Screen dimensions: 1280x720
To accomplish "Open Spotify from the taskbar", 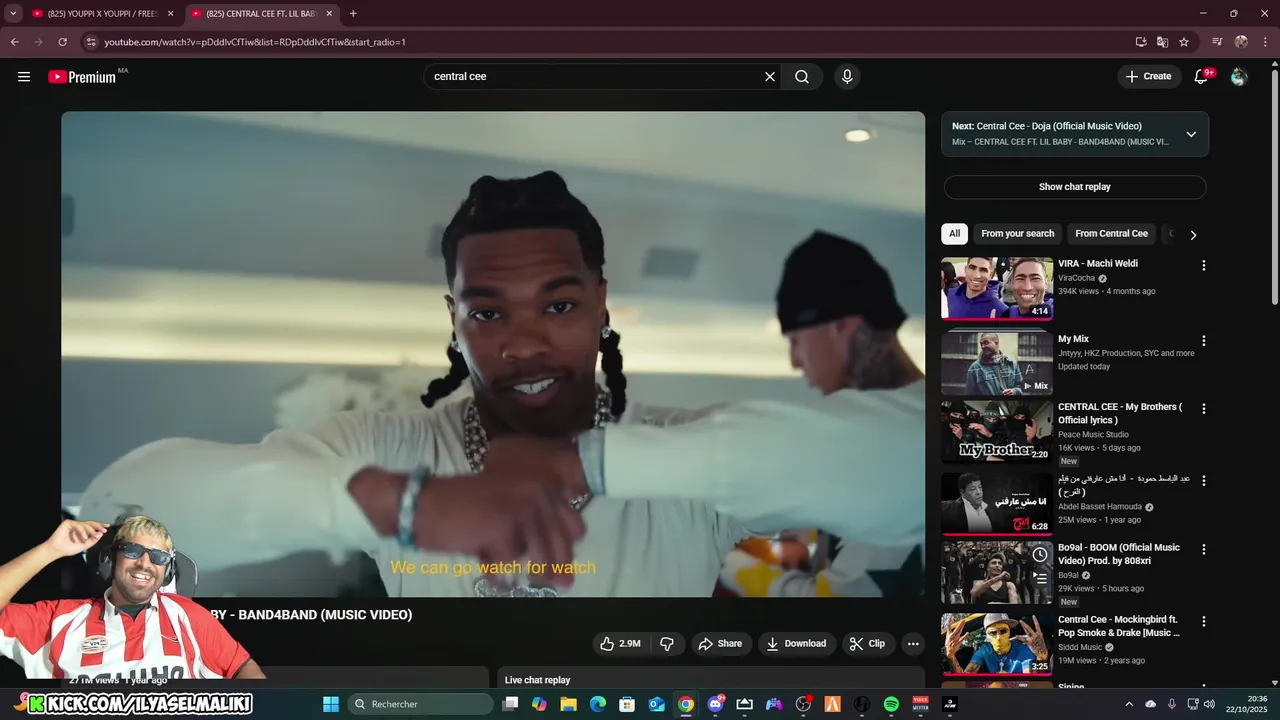I will coord(891,704).
